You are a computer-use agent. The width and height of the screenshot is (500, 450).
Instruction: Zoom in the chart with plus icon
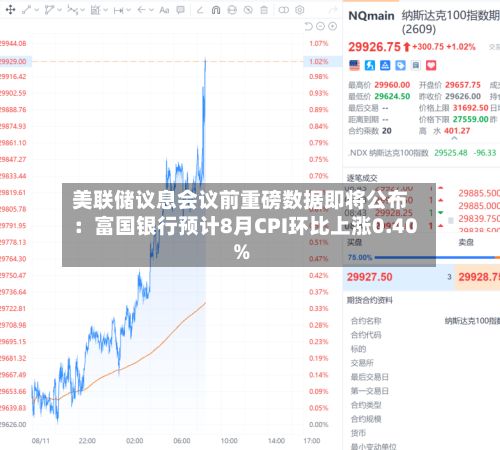pyautogui.click(x=332, y=26)
